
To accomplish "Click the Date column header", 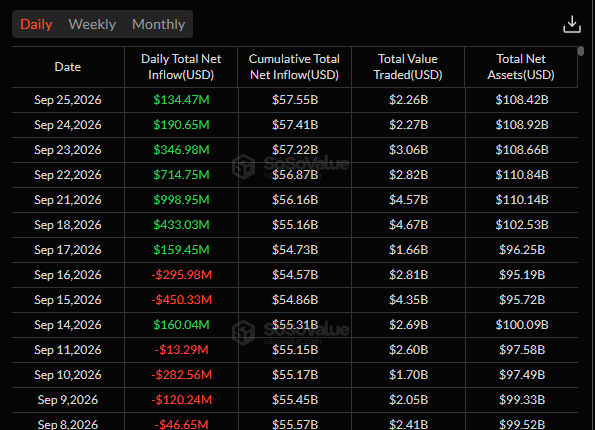I will [68, 67].
